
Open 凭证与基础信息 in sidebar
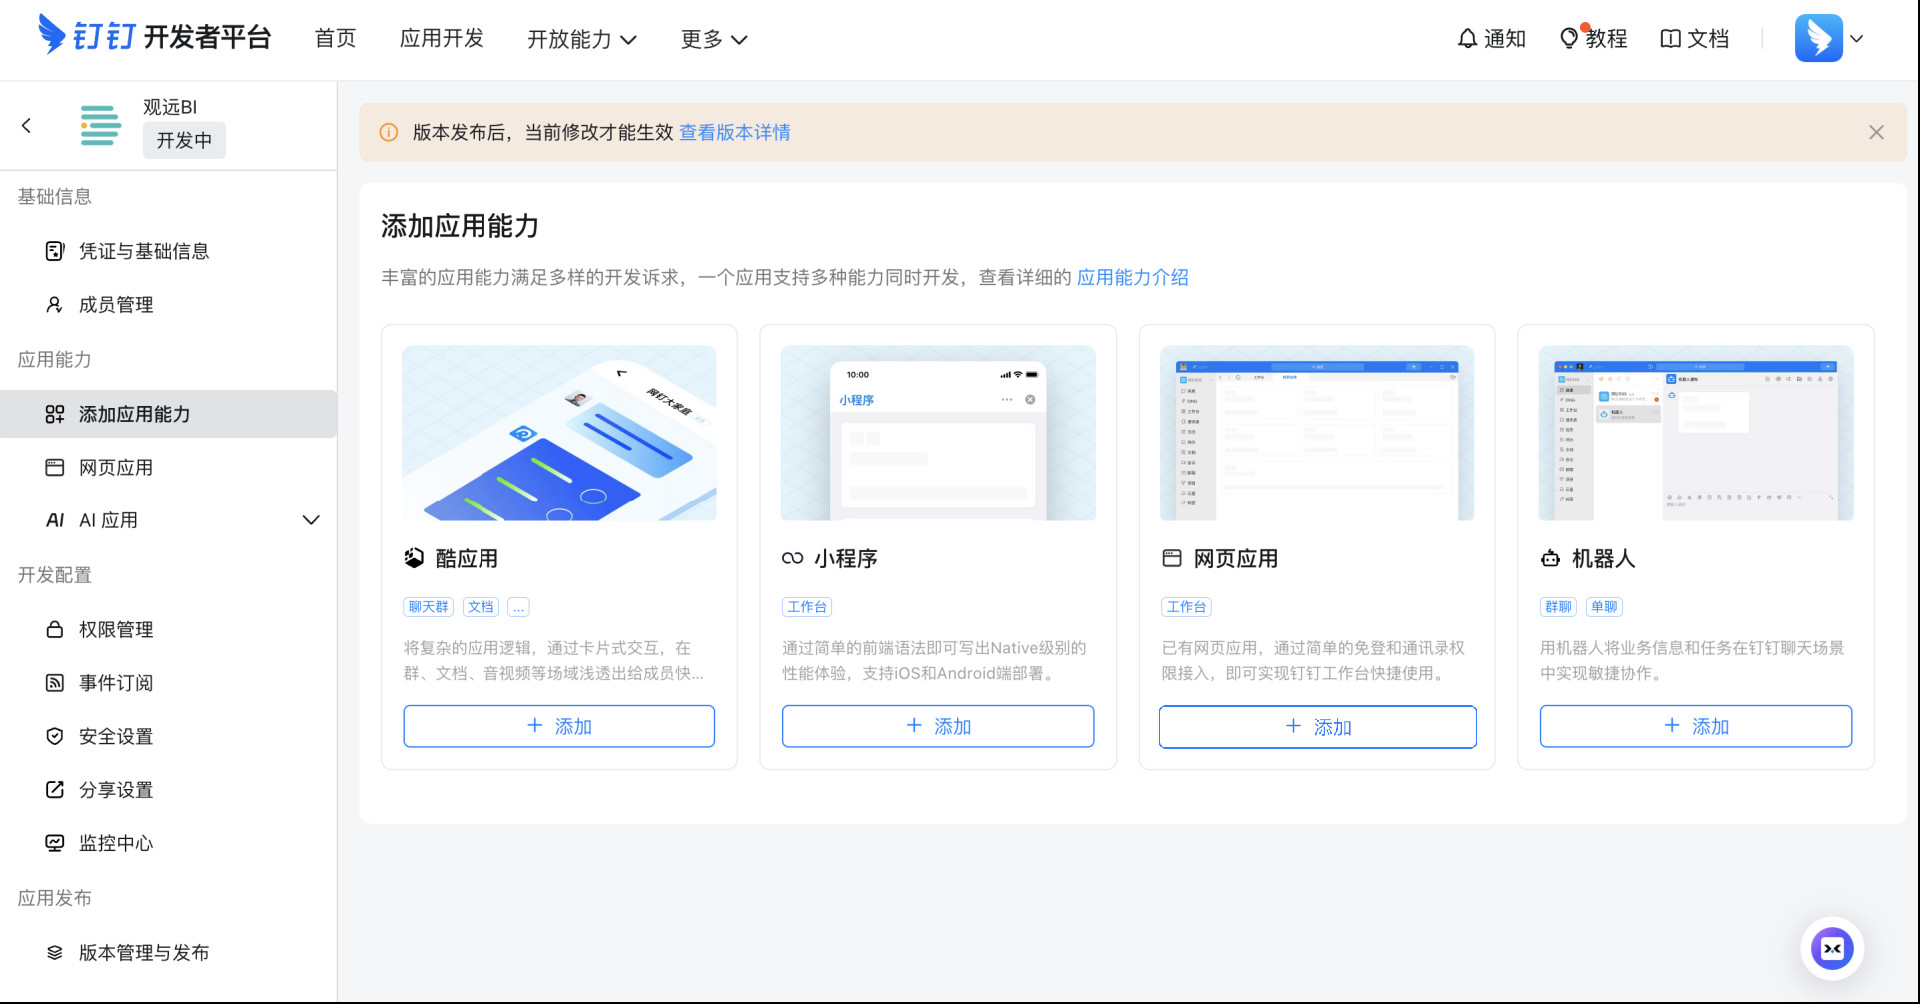[x=144, y=251]
